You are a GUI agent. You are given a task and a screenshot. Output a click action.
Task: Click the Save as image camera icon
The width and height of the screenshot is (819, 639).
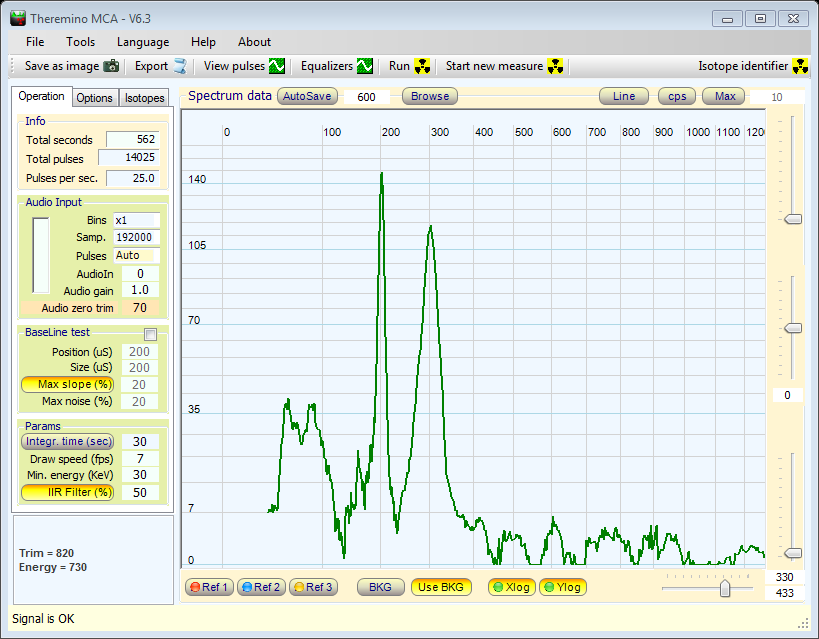[x=111, y=66]
